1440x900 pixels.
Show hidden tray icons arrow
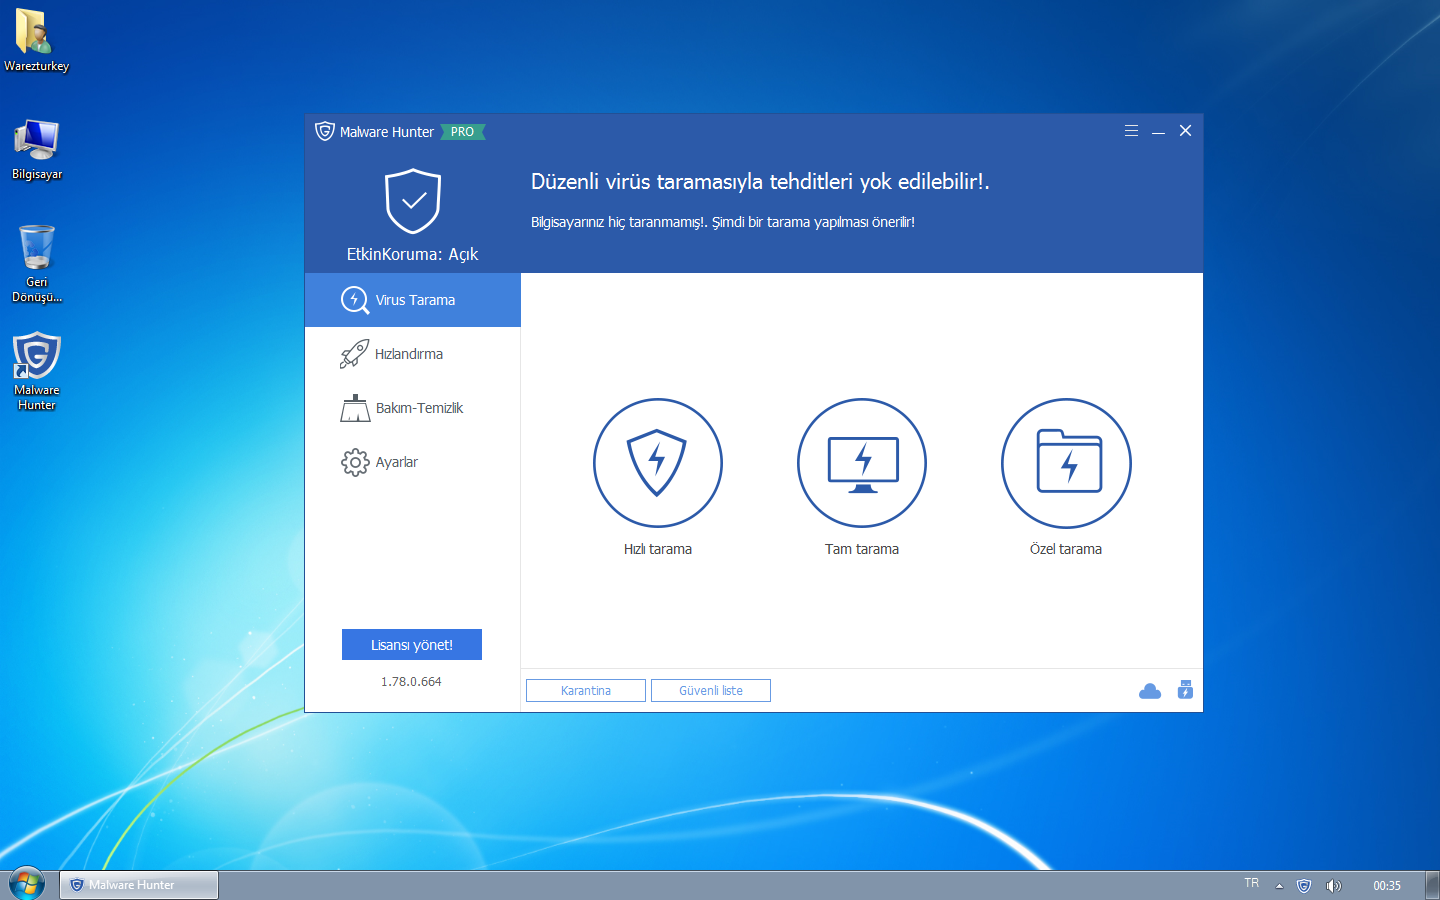1279,886
